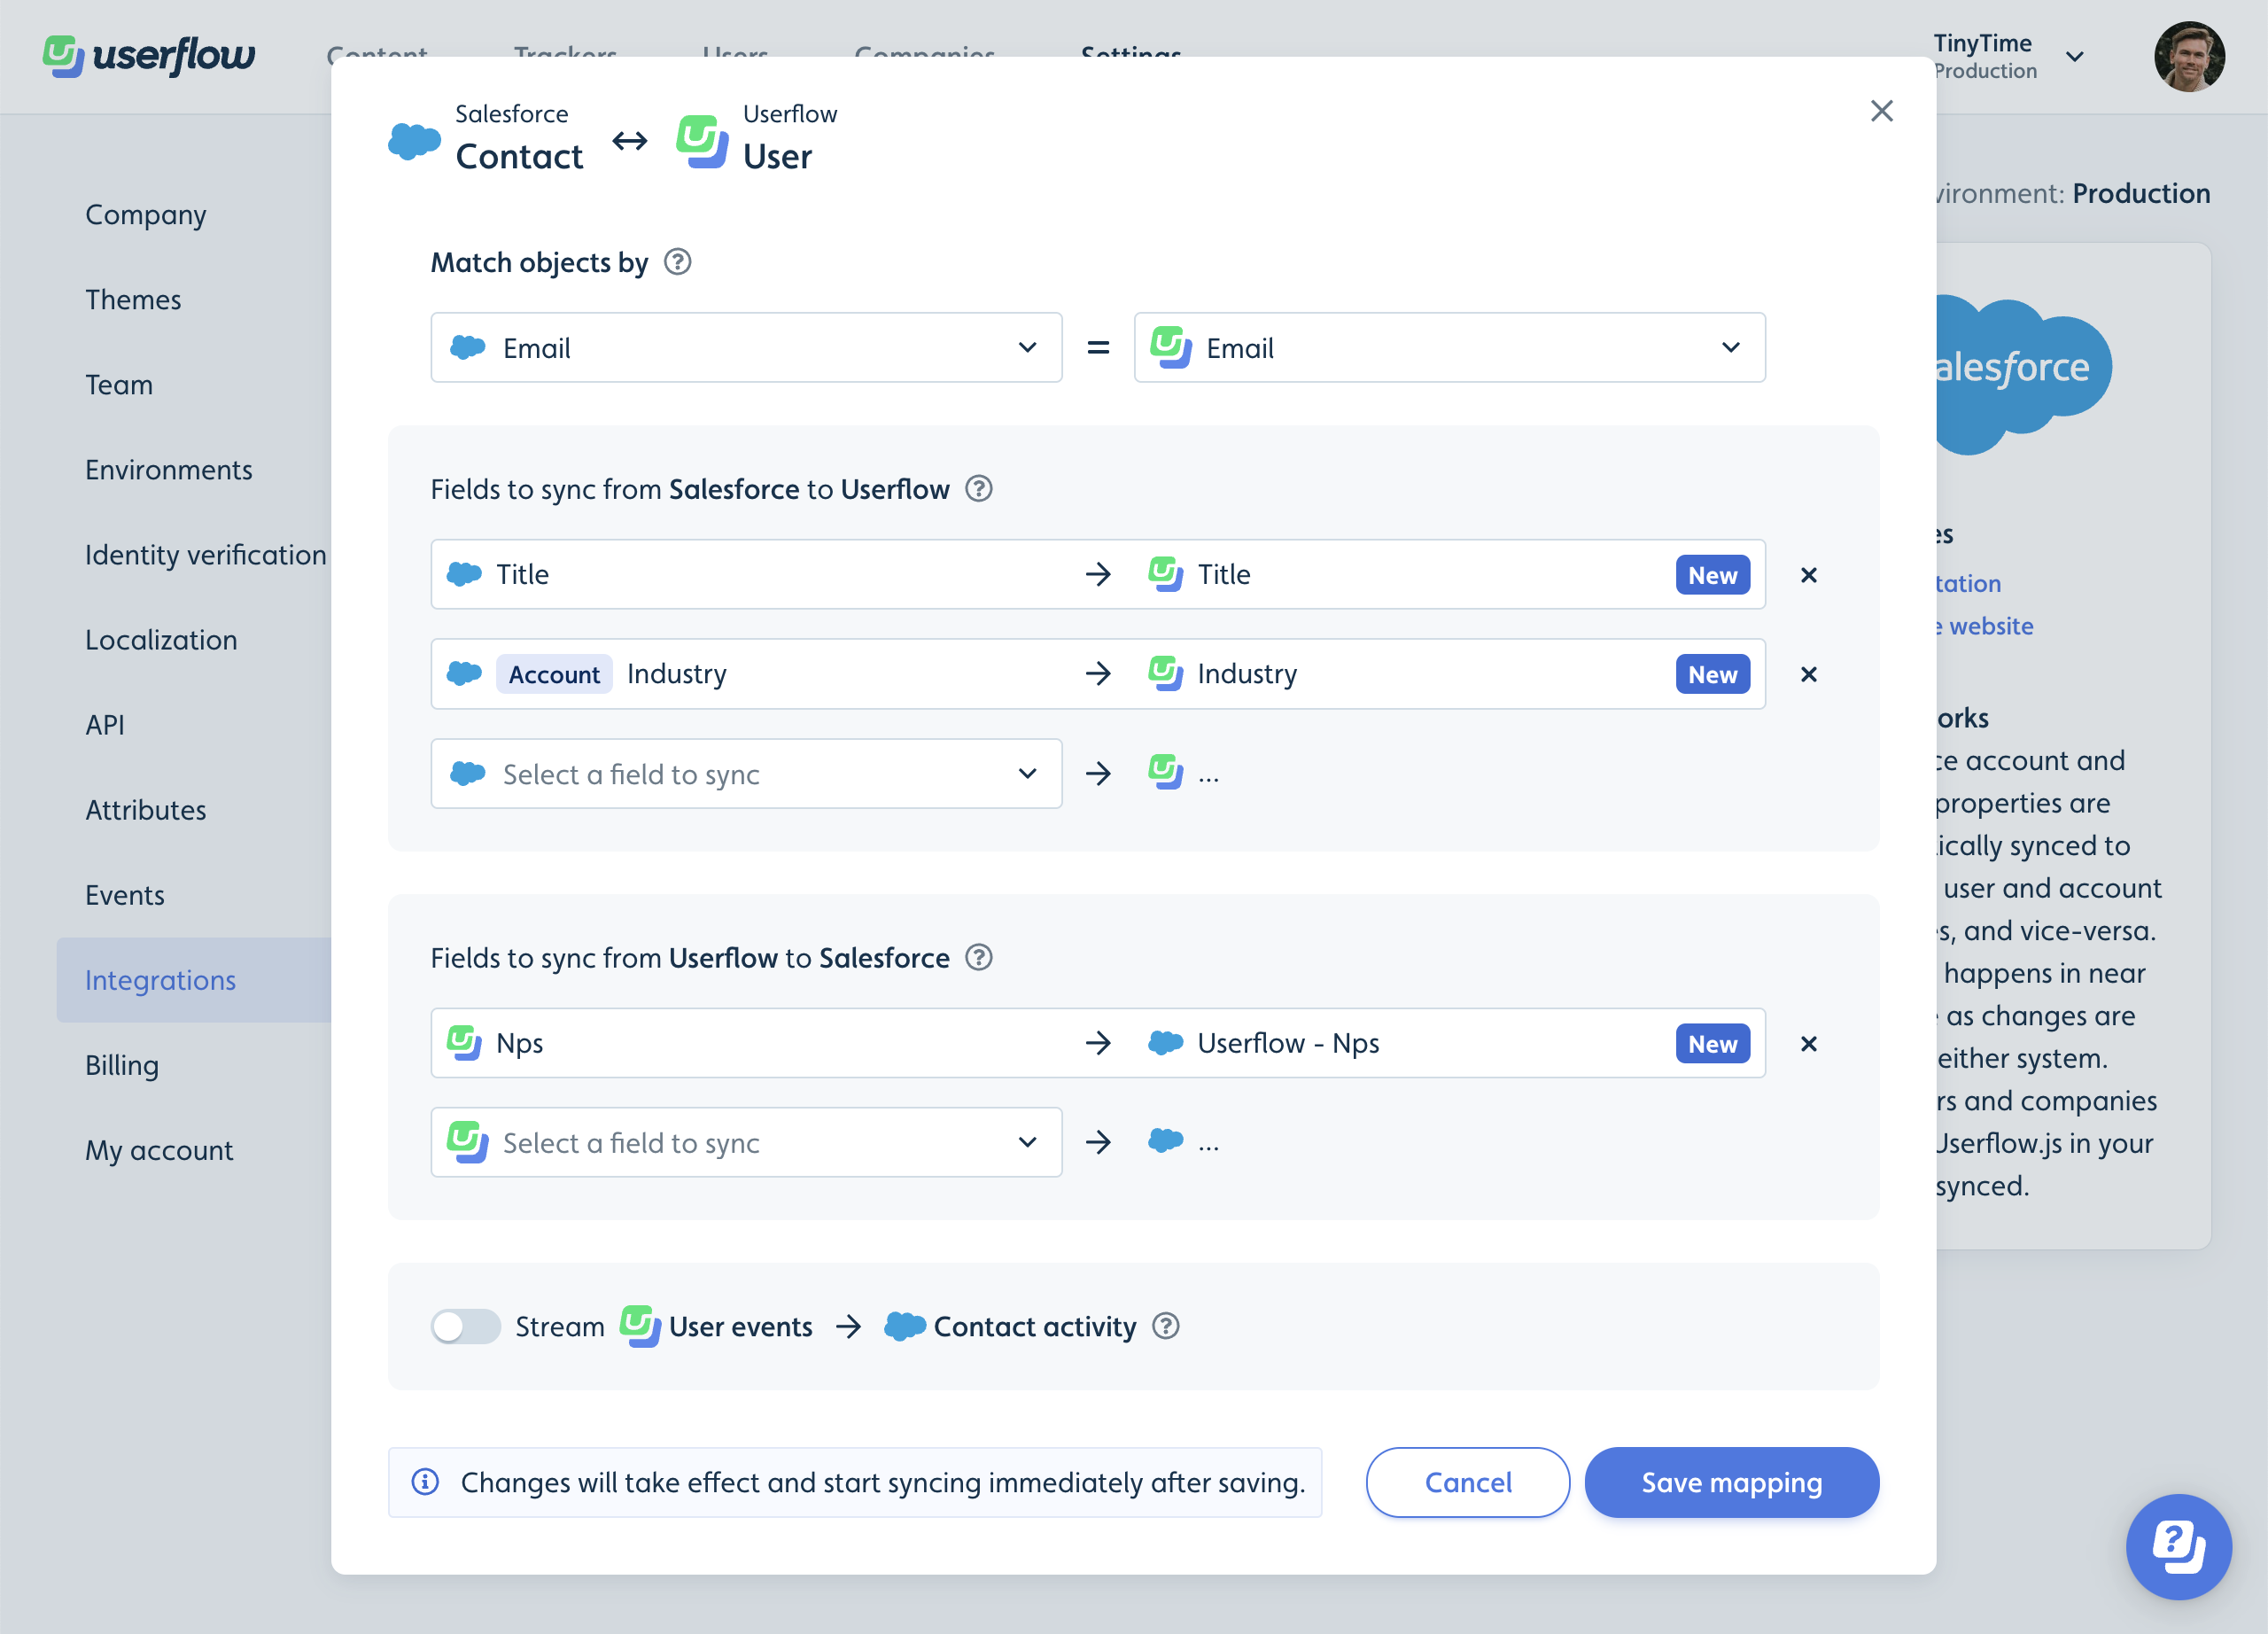Open the Userflow help chat widget
This screenshot has height=1634, width=2268.
point(2178,1546)
